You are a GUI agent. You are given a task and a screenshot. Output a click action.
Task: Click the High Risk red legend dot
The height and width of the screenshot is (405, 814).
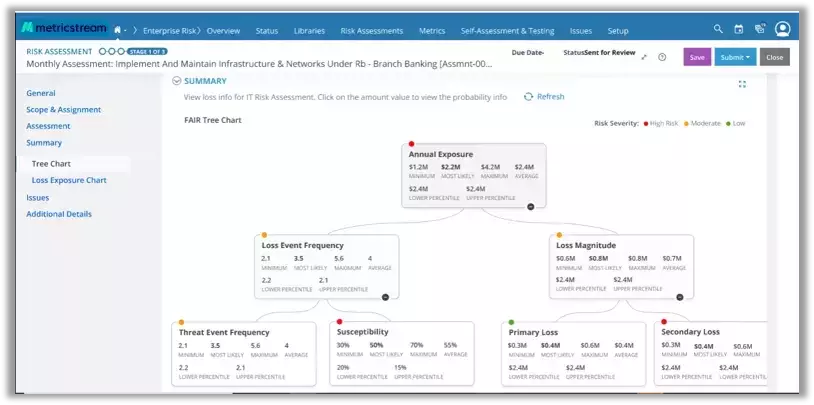coord(646,124)
